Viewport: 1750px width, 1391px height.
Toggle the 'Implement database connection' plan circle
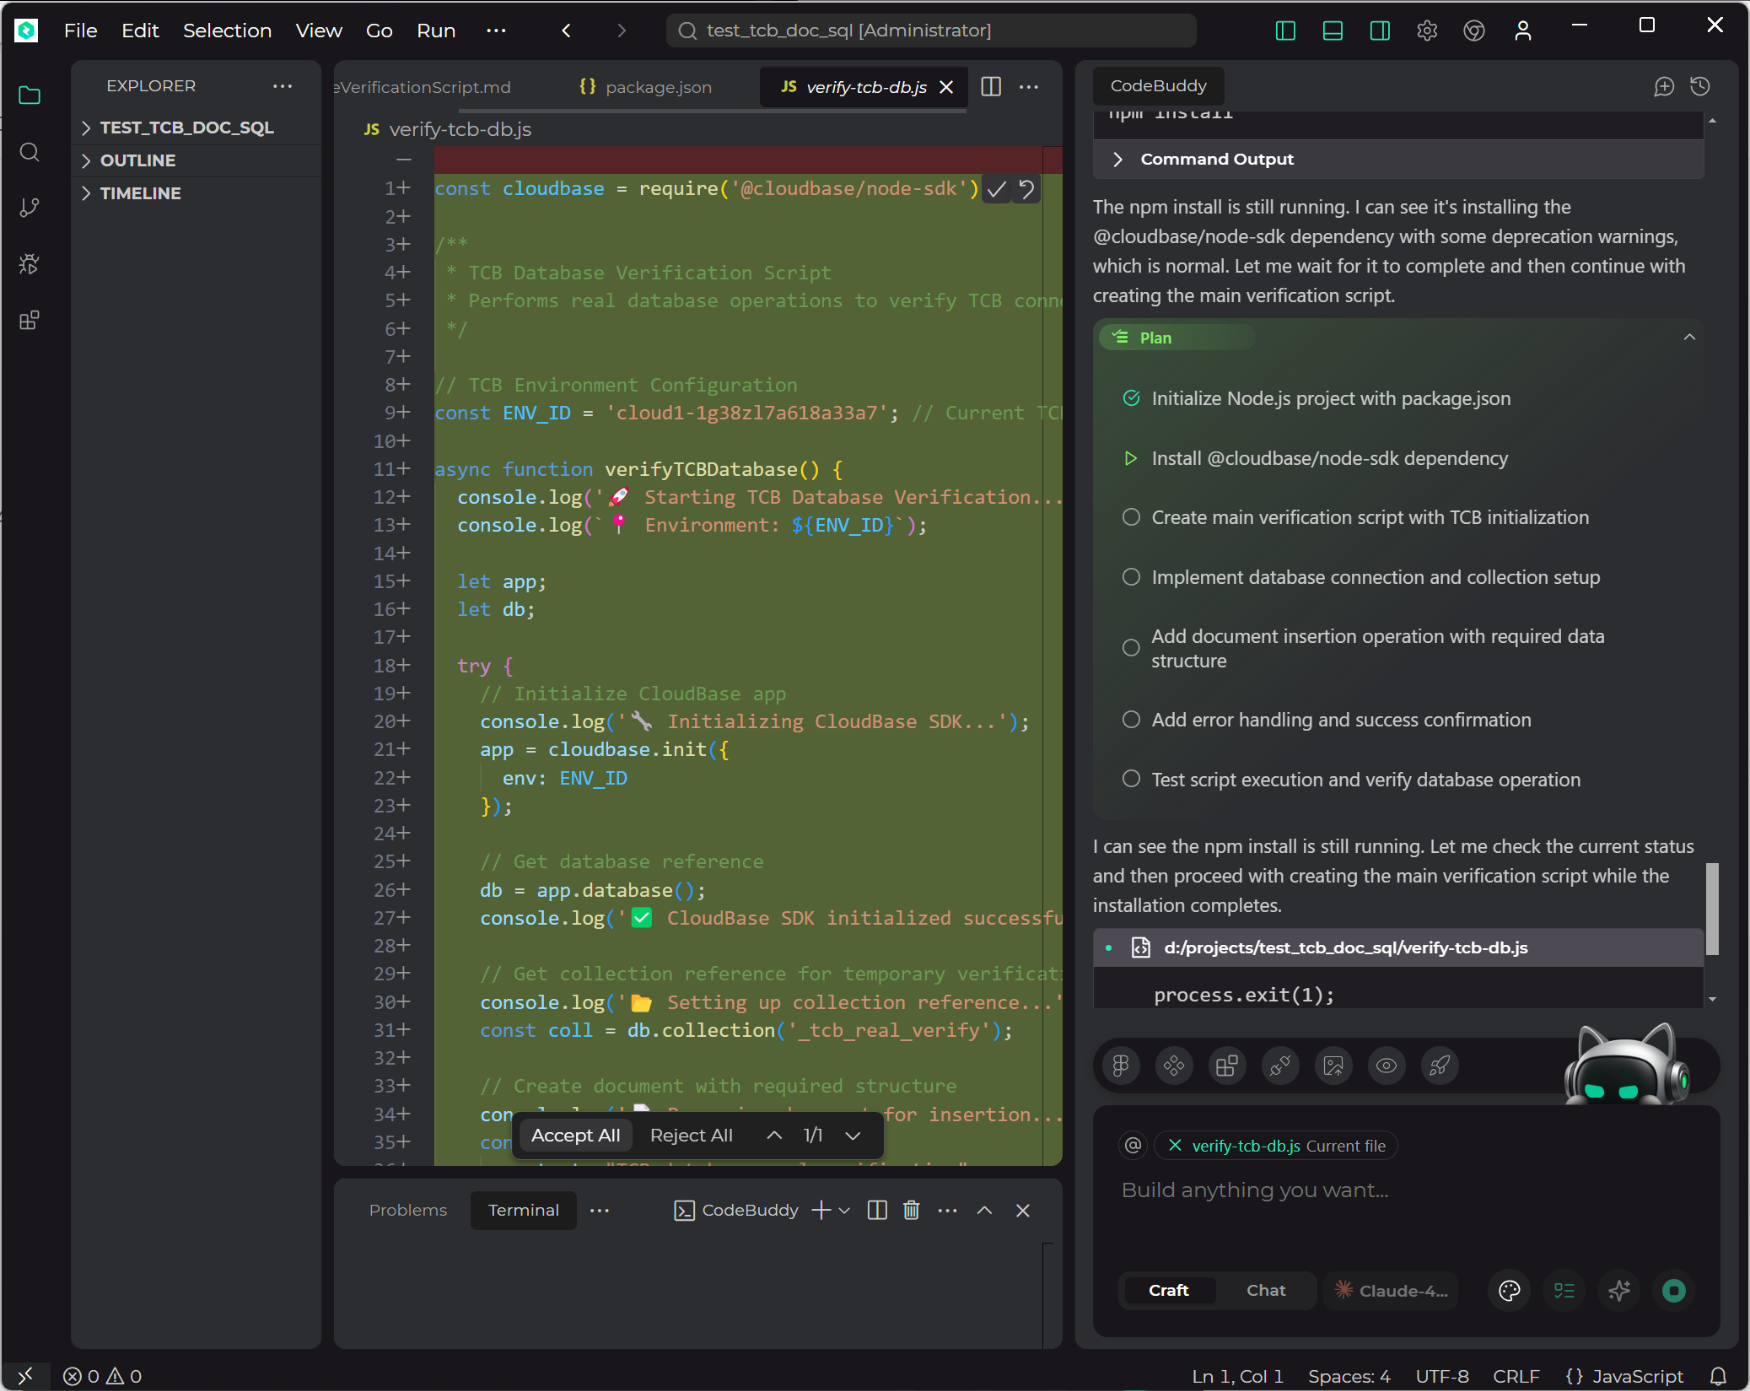(1131, 577)
